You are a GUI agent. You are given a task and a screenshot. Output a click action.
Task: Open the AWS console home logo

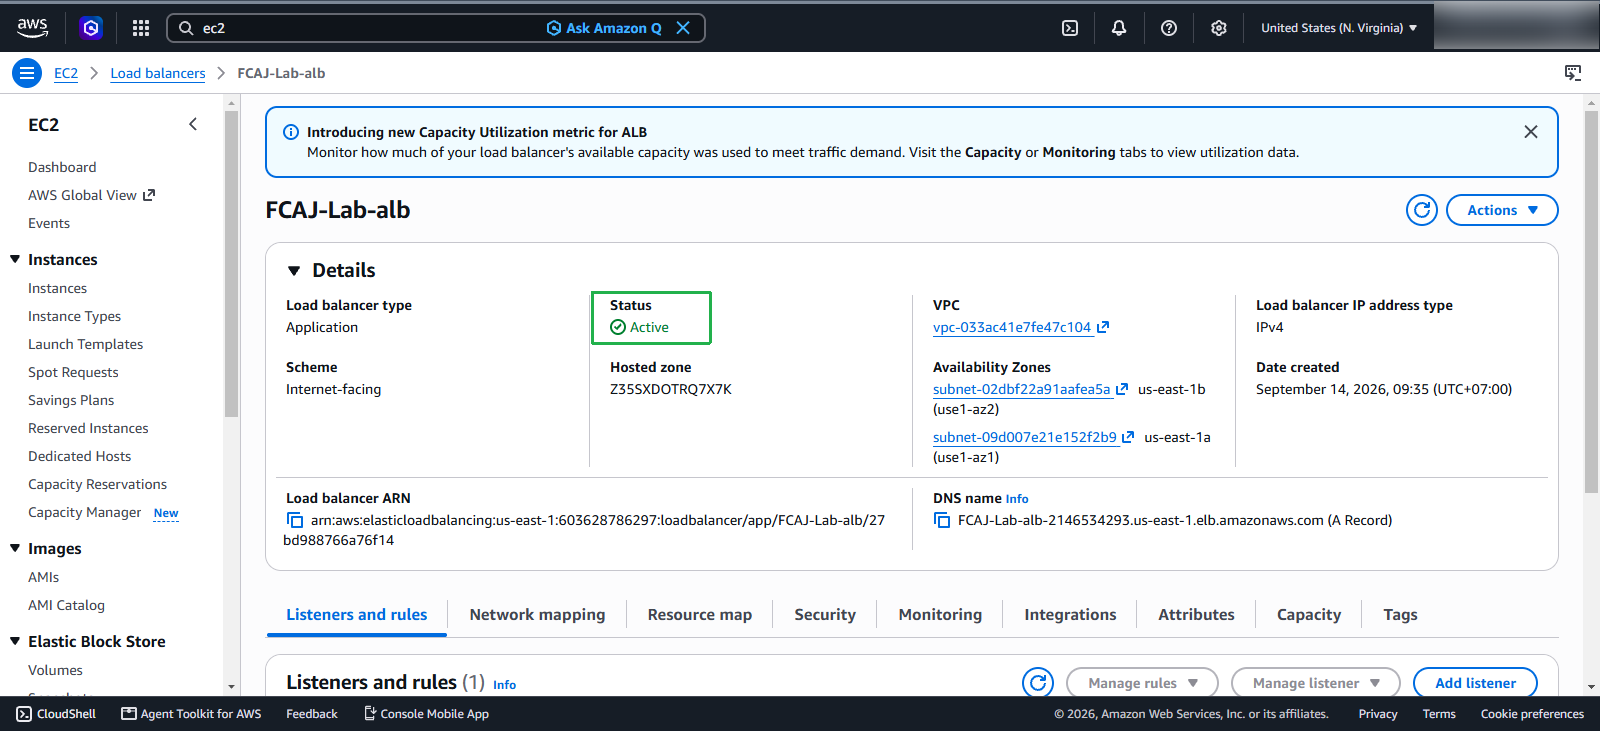(x=32, y=28)
